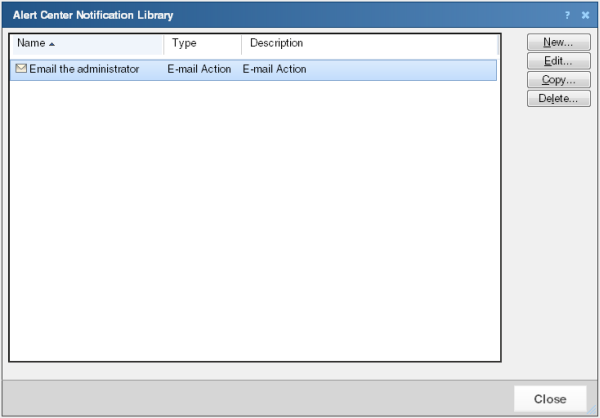Viewport: 600px width, 418px height.
Task: Create a notification with the New... button
Action: pyautogui.click(x=559, y=42)
